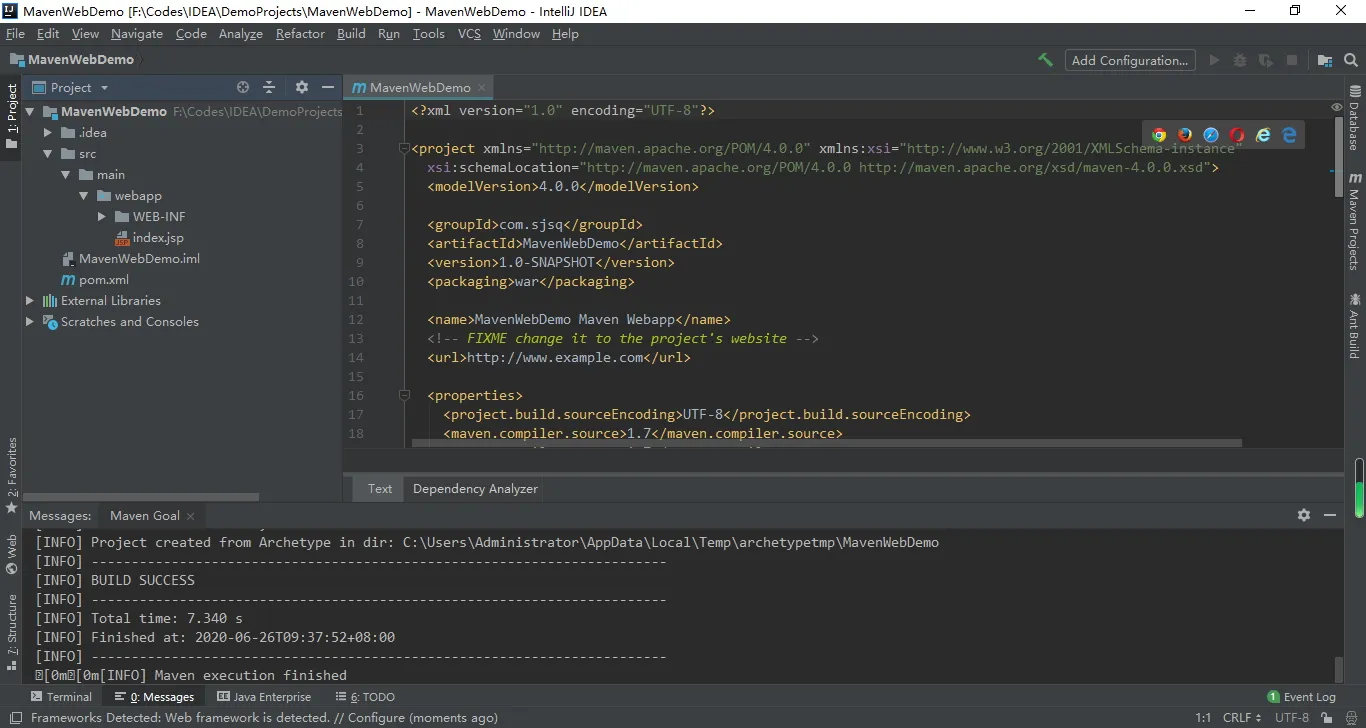Hide the Project panel with minus icon
The width and height of the screenshot is (1366, 728).
tap(328, 87)
